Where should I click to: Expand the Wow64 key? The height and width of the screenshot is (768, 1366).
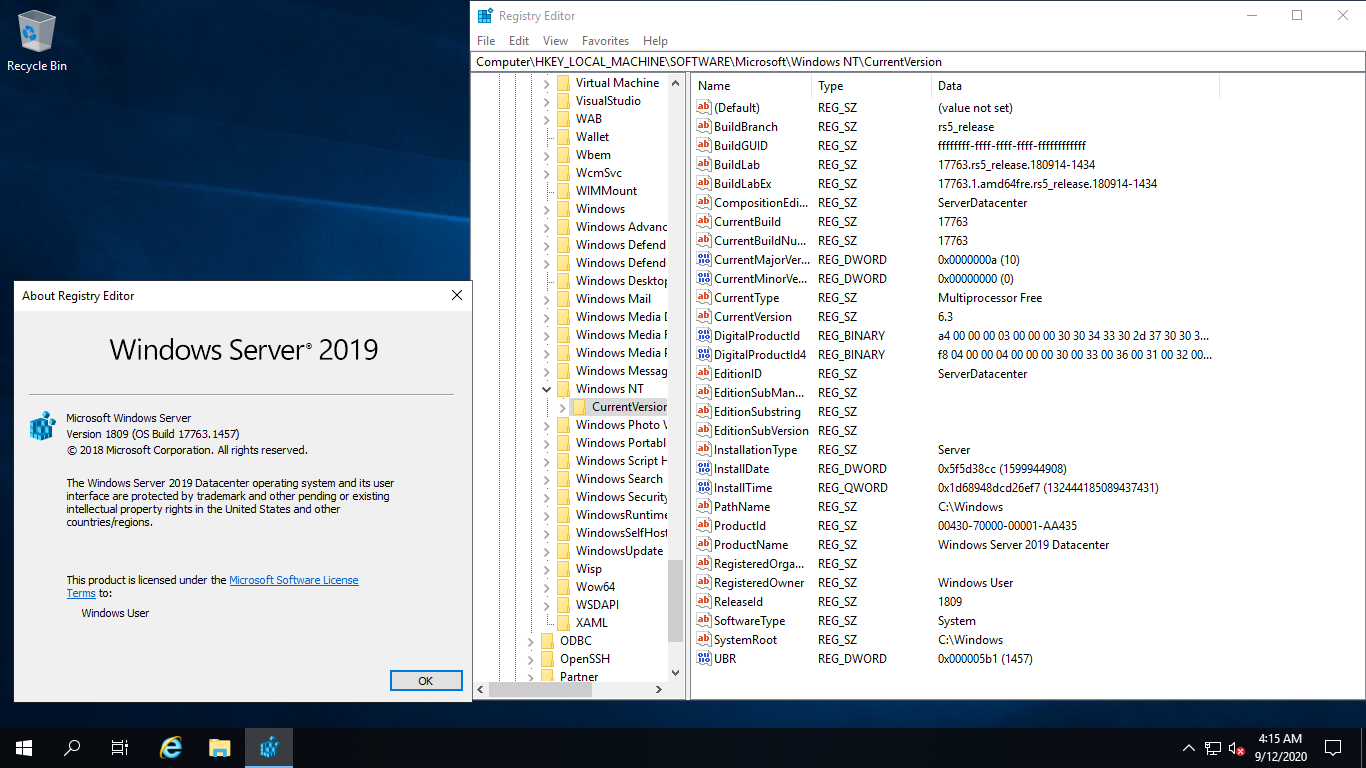[546, 587]
